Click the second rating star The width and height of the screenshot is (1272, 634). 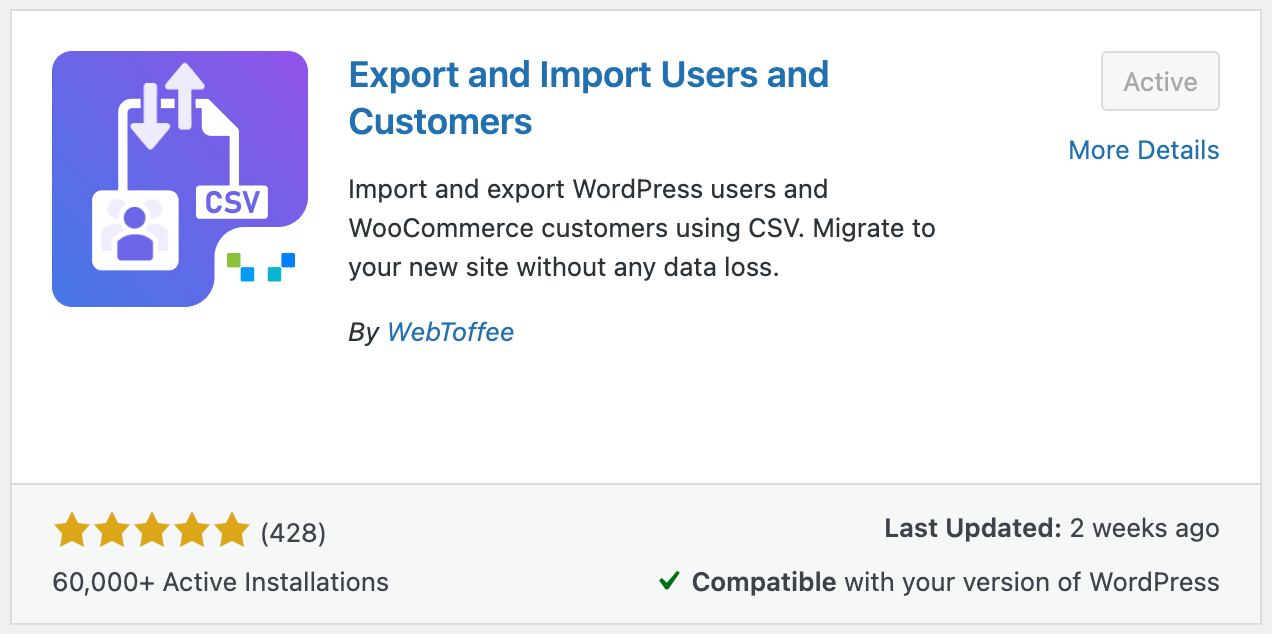[x=112, y=531]
